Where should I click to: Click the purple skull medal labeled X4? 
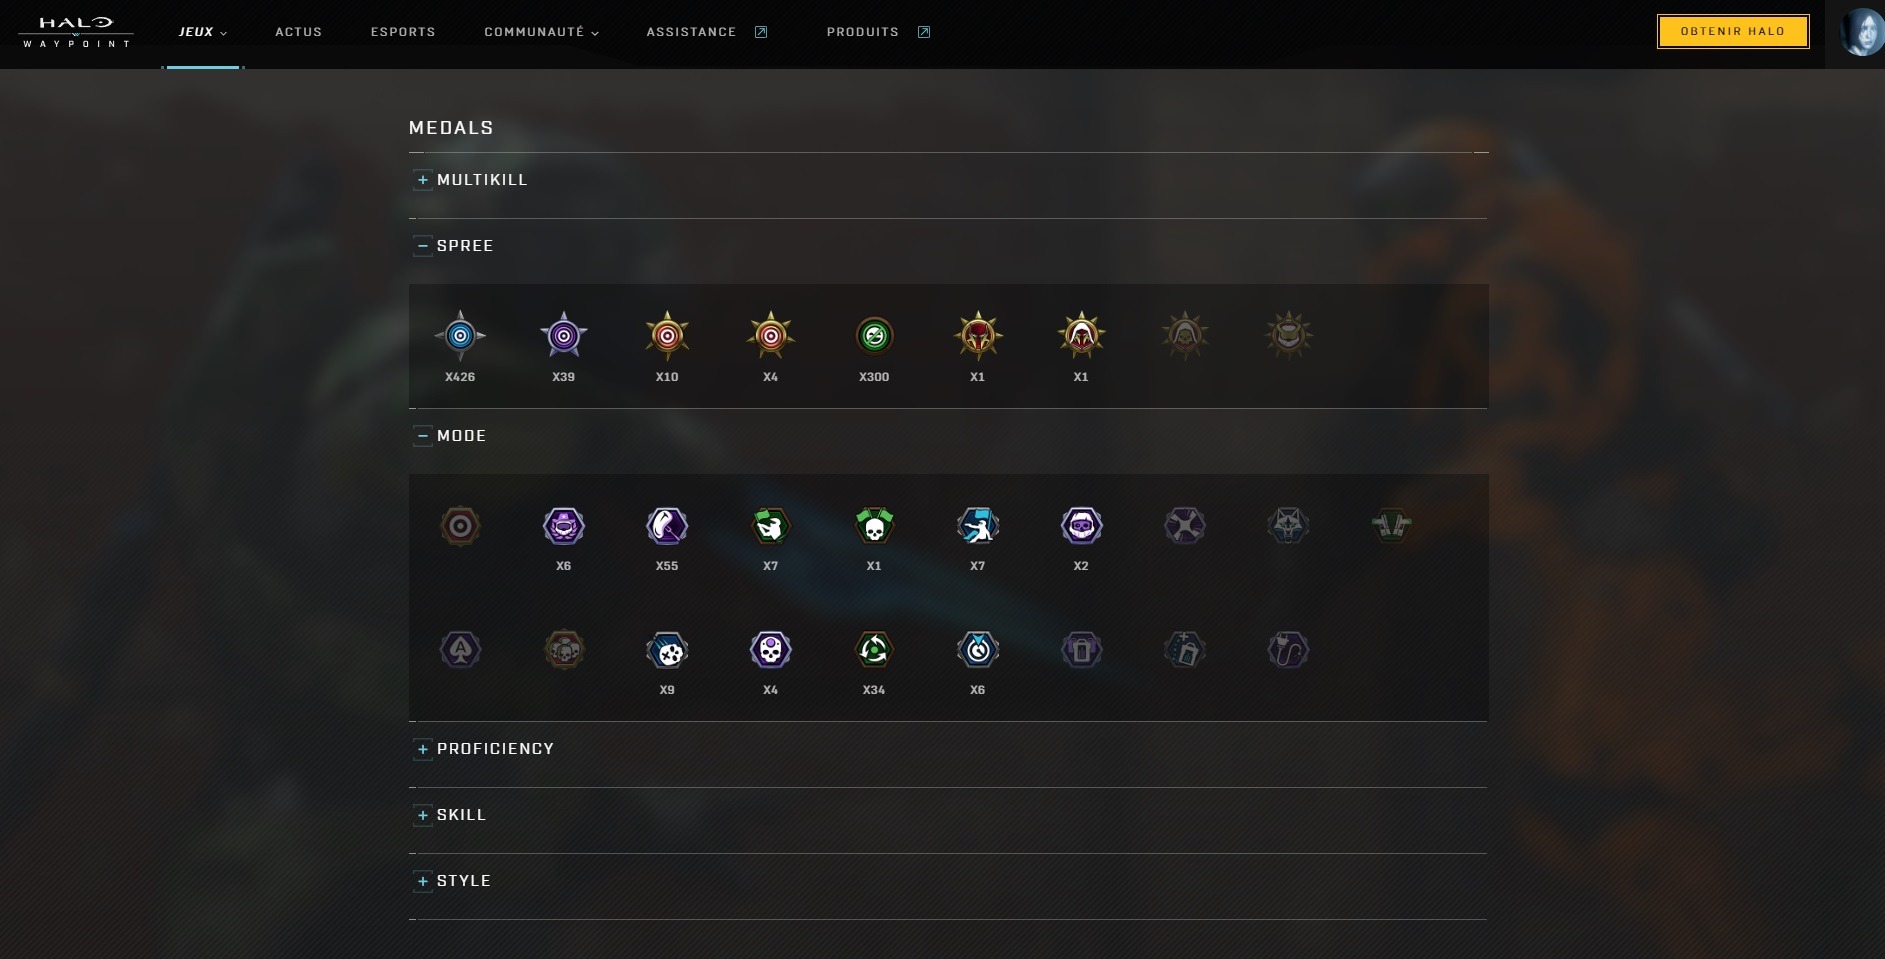[x=771, y=650]
